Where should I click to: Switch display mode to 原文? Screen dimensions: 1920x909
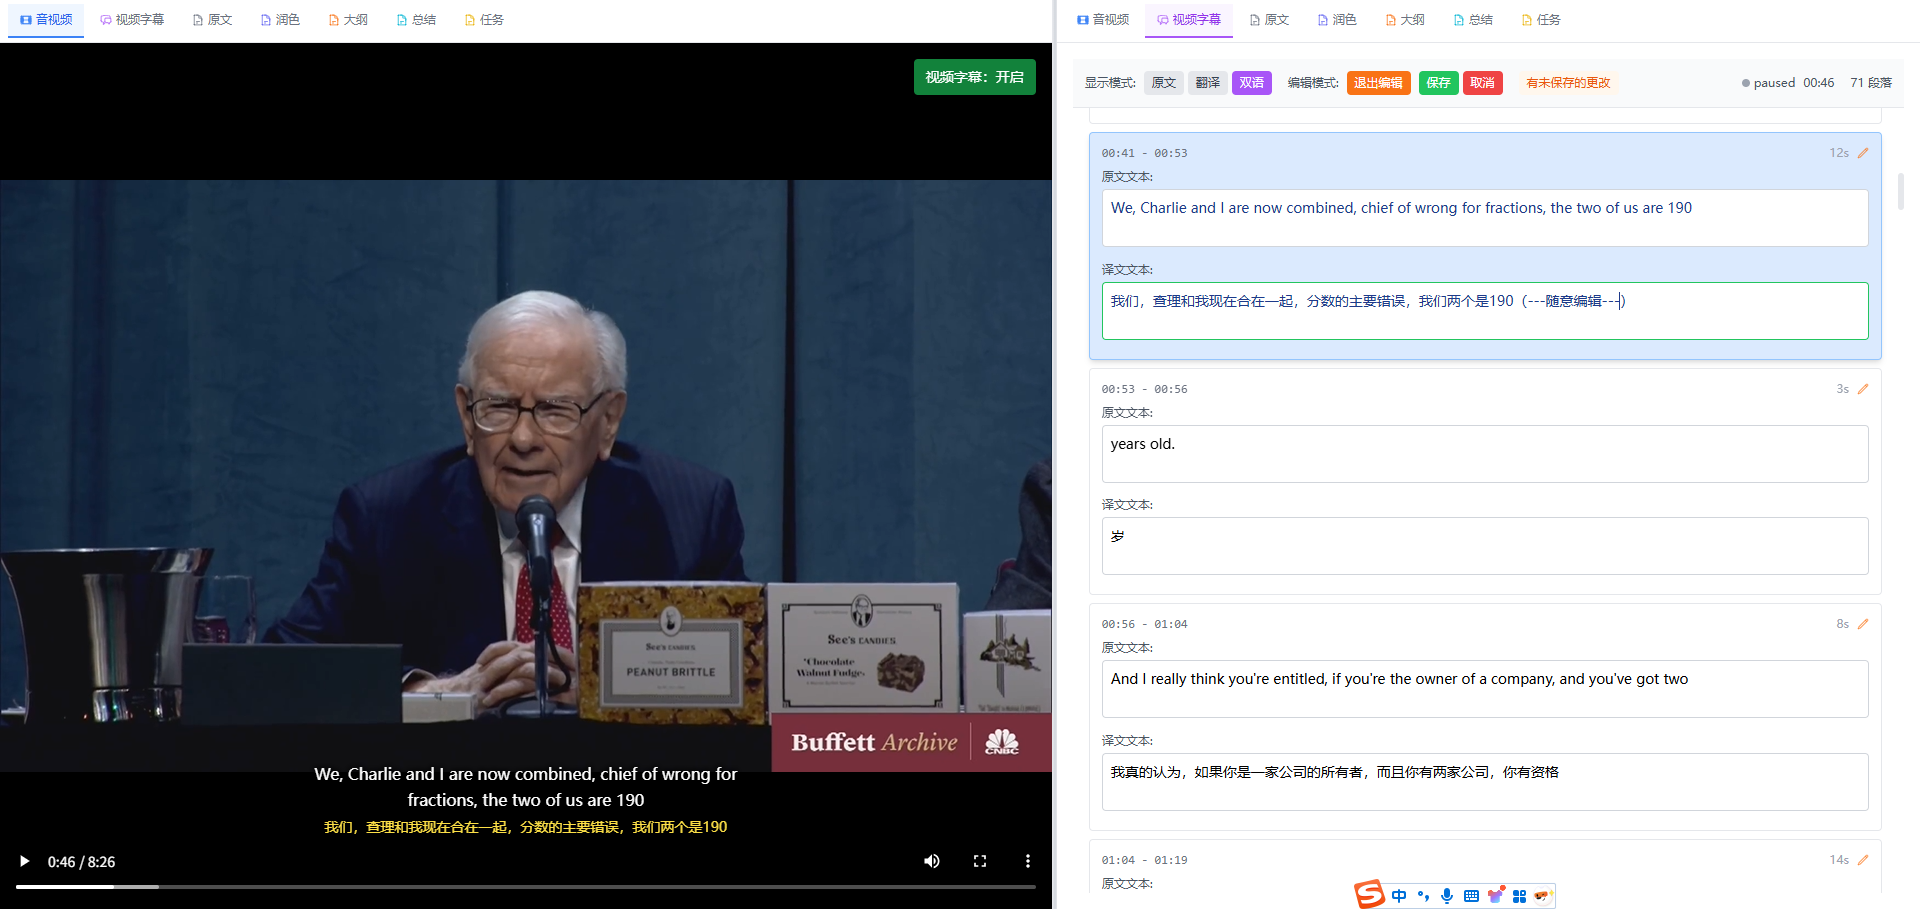click(1163, 83)
